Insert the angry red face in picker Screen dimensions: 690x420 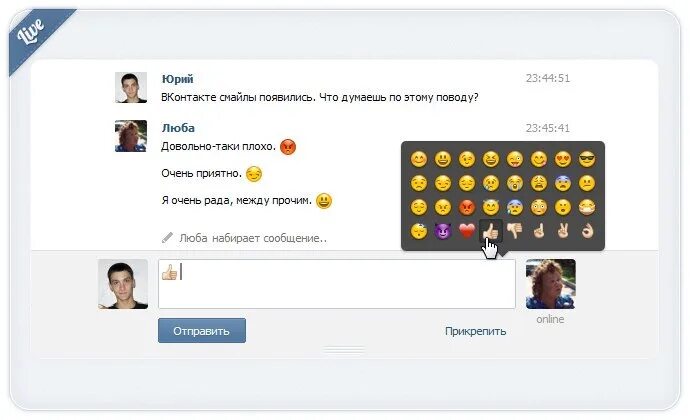click(467, 207)
